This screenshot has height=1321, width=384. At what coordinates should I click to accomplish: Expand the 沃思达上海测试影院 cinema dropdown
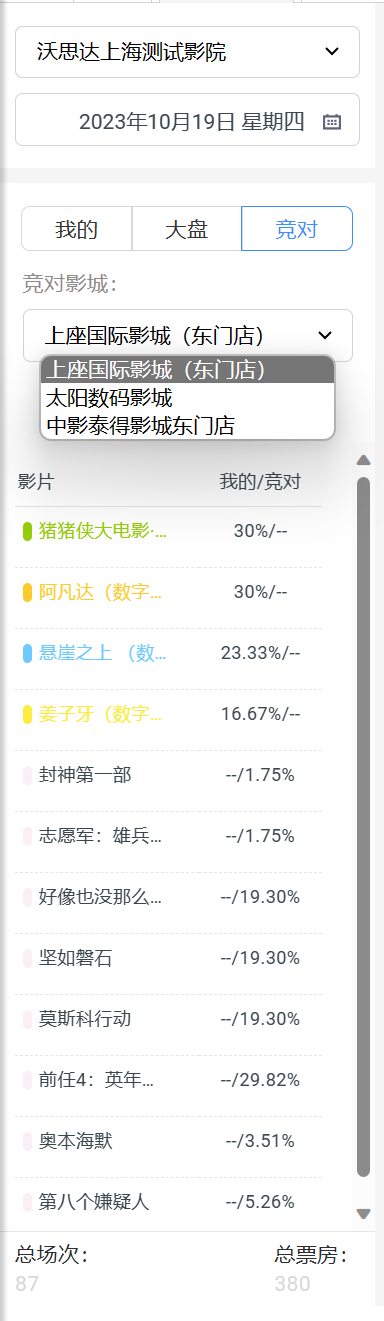pos(187,52)
